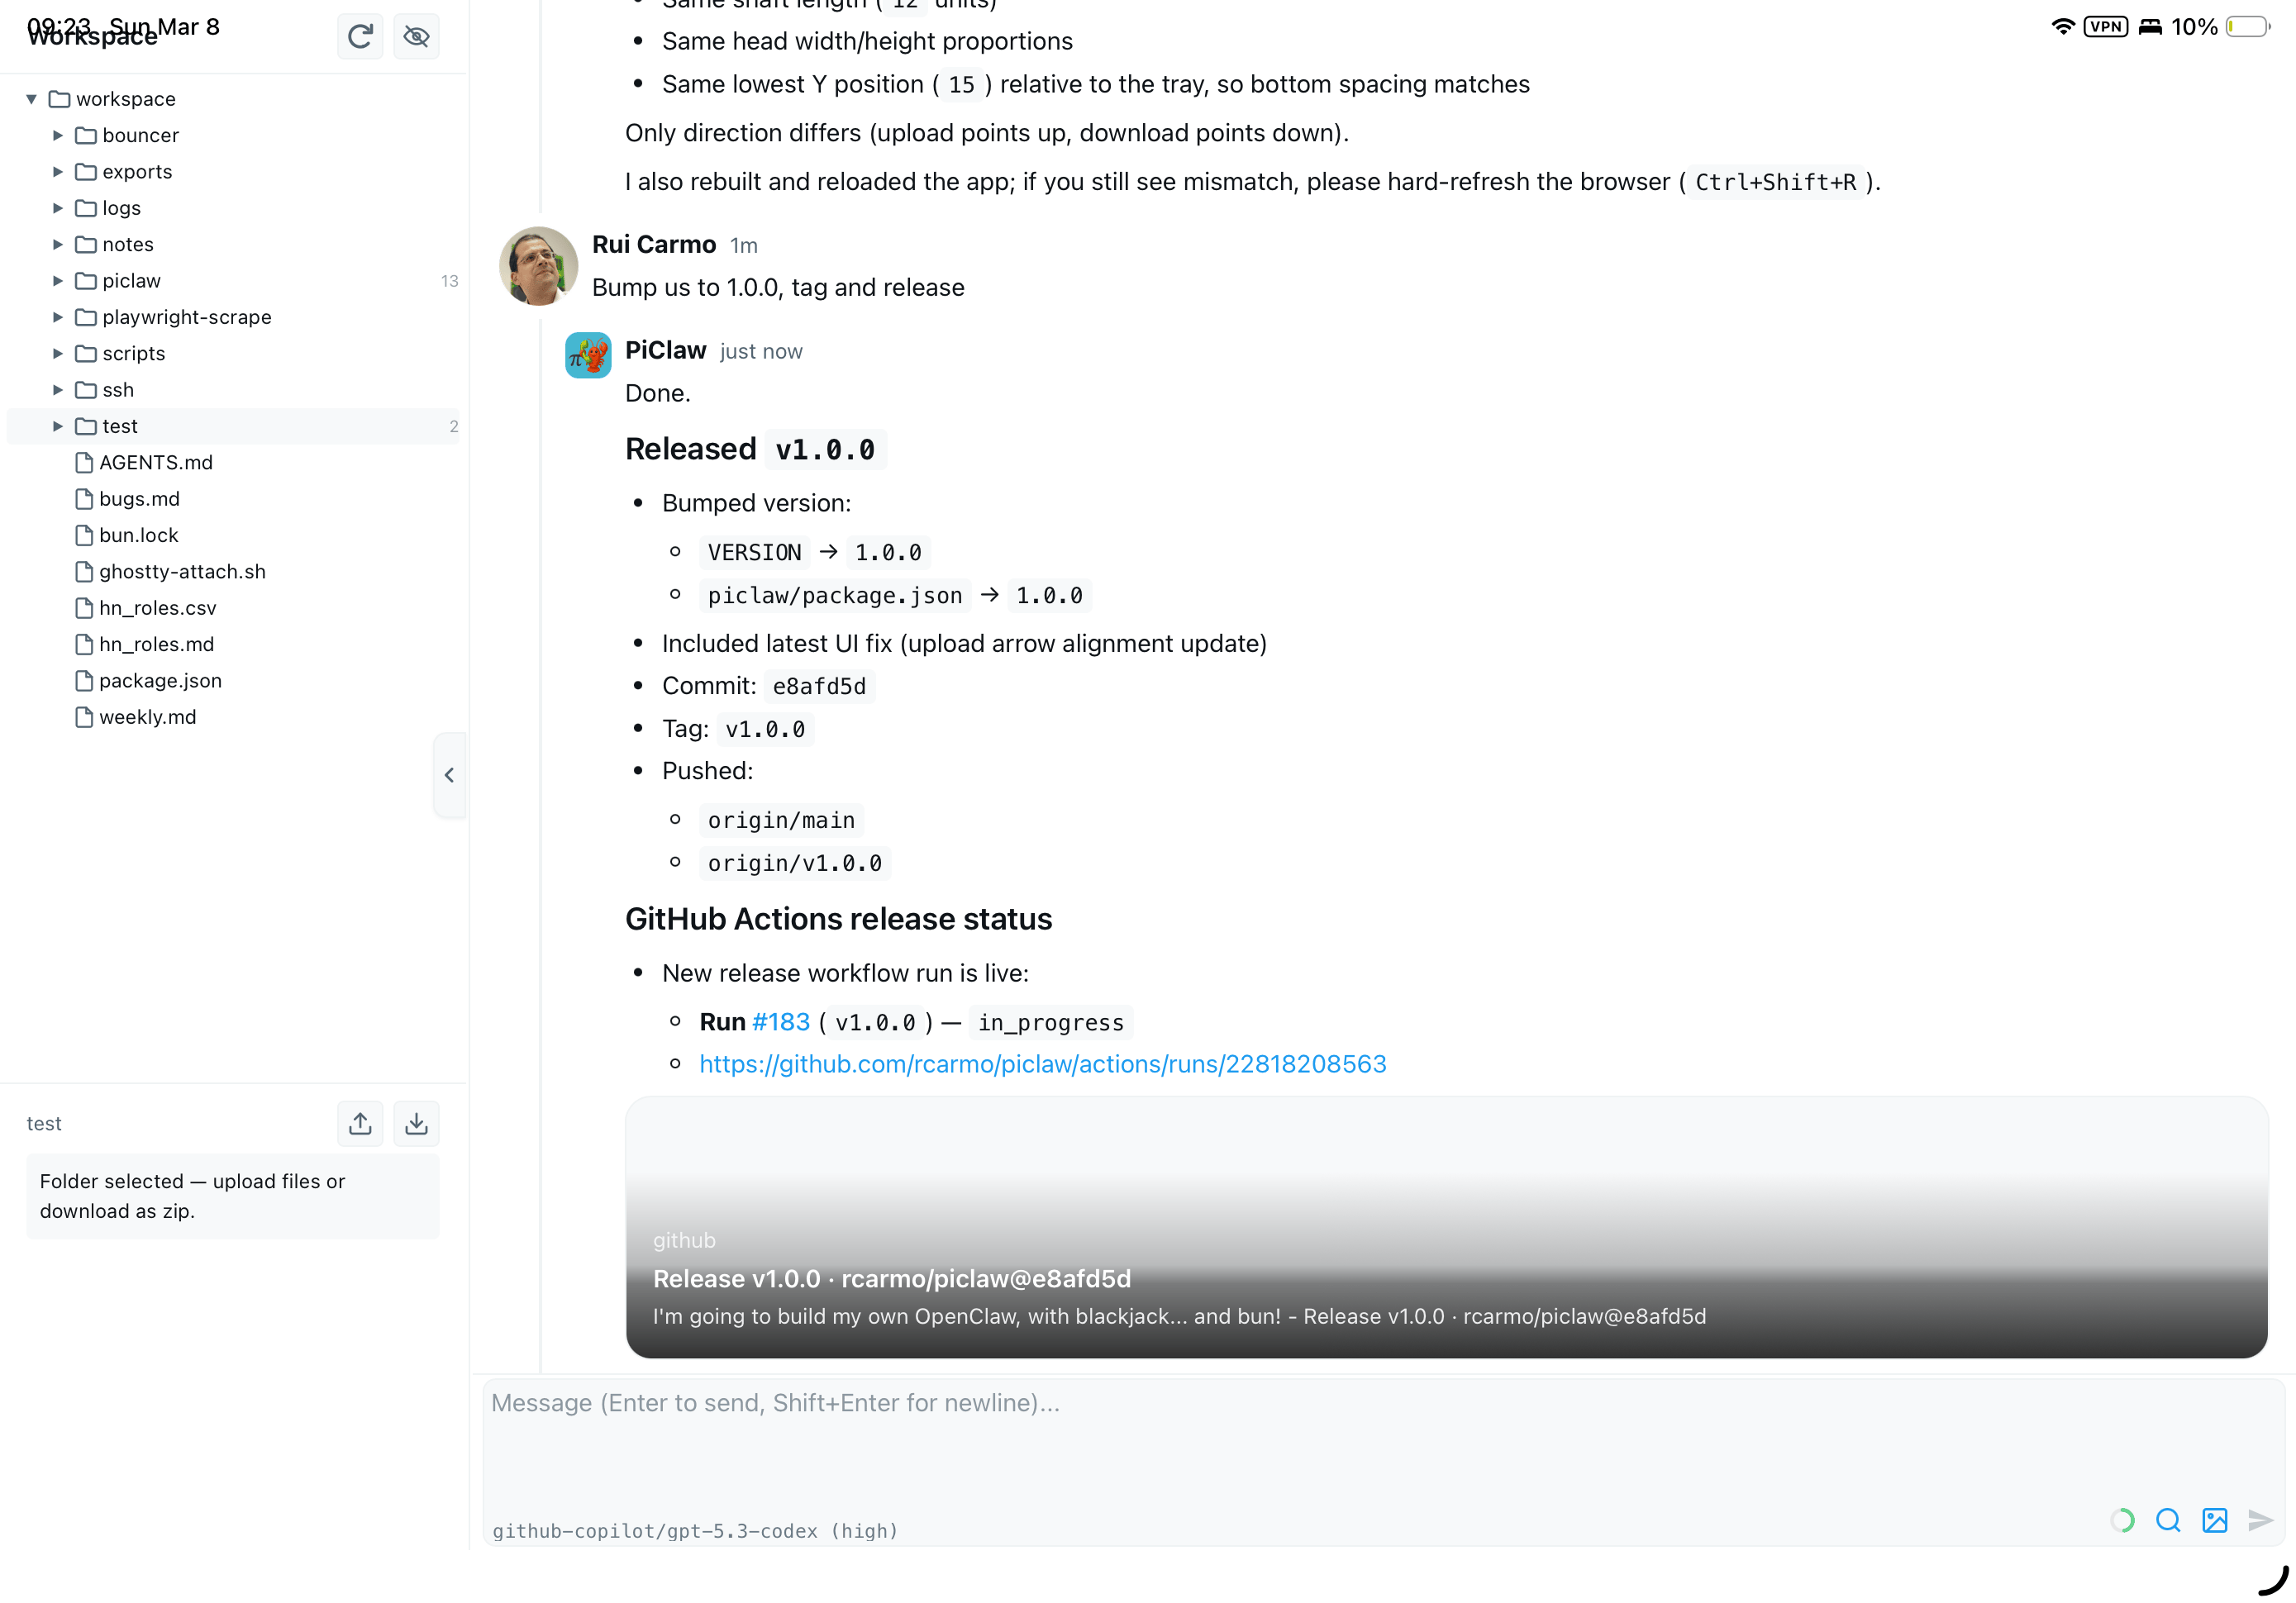Click the search icon in message box
Screen dimensions: 2296x1603
coord(2167,1520)
